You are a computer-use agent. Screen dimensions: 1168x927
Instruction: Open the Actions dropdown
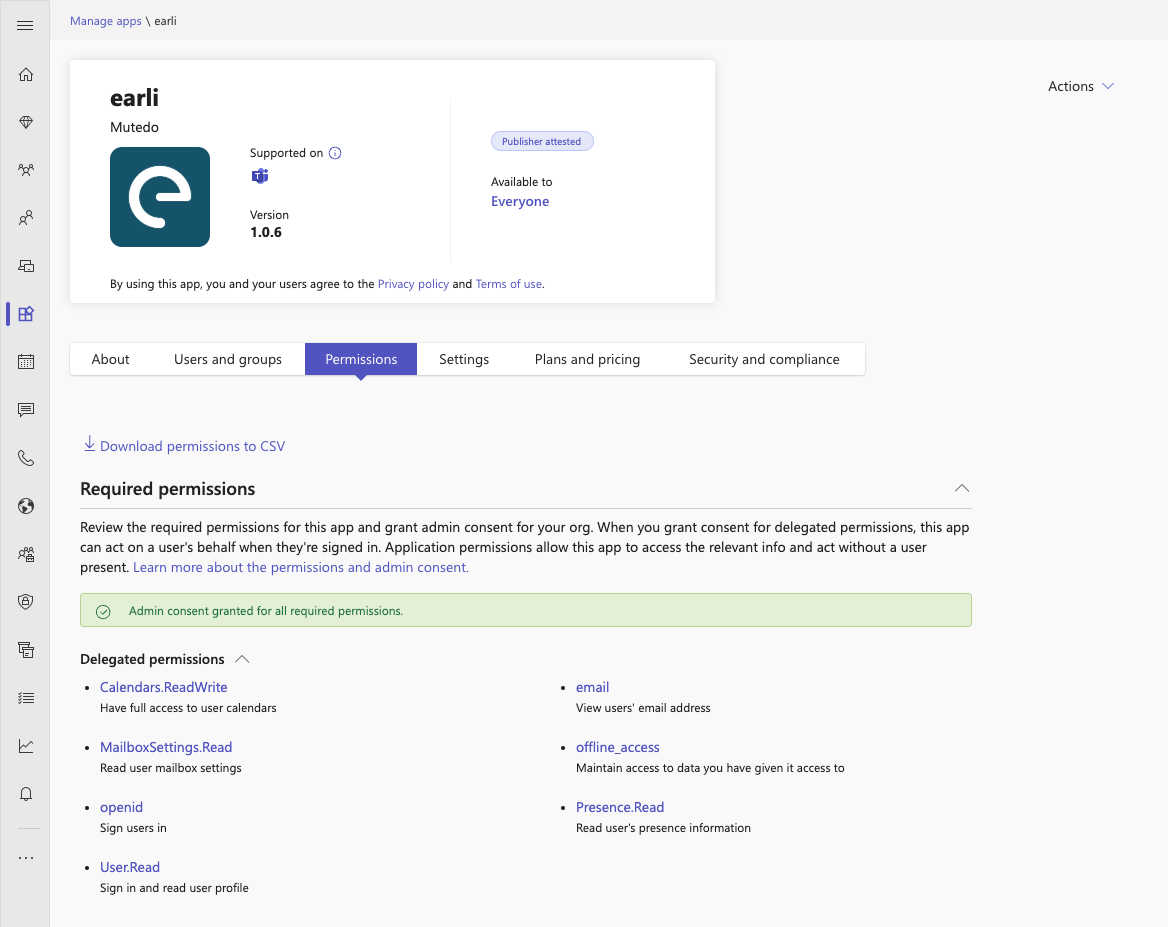(1080, 86)
